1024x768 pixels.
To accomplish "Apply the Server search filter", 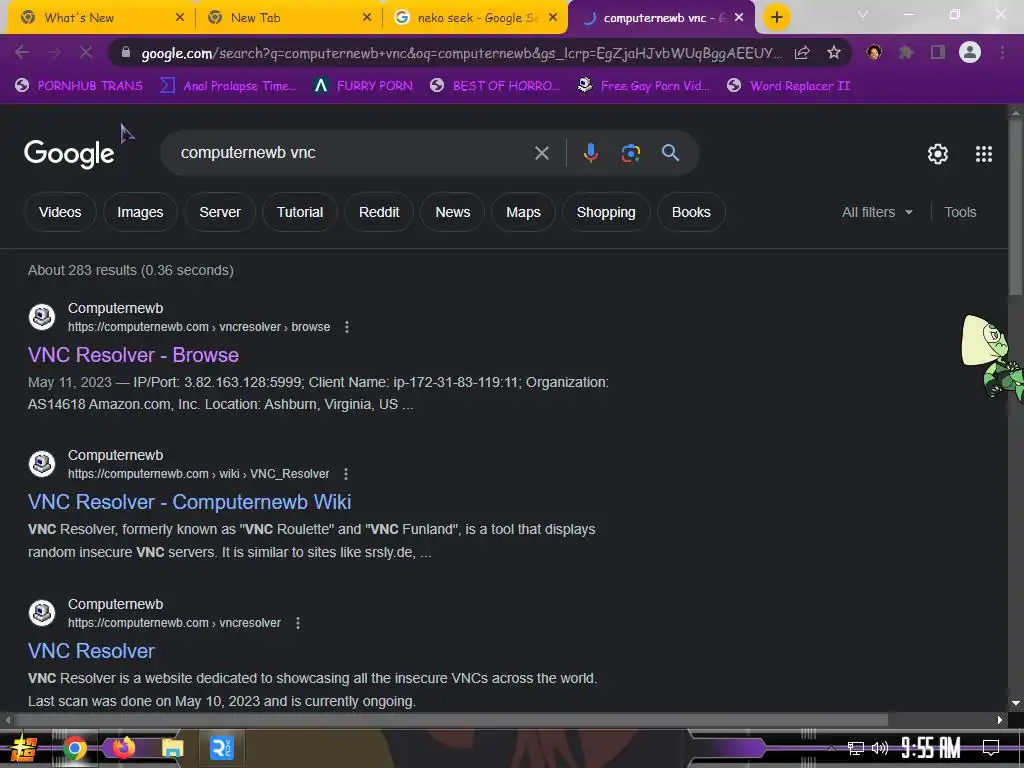I will pyautogui.click(x=220, y=212).
